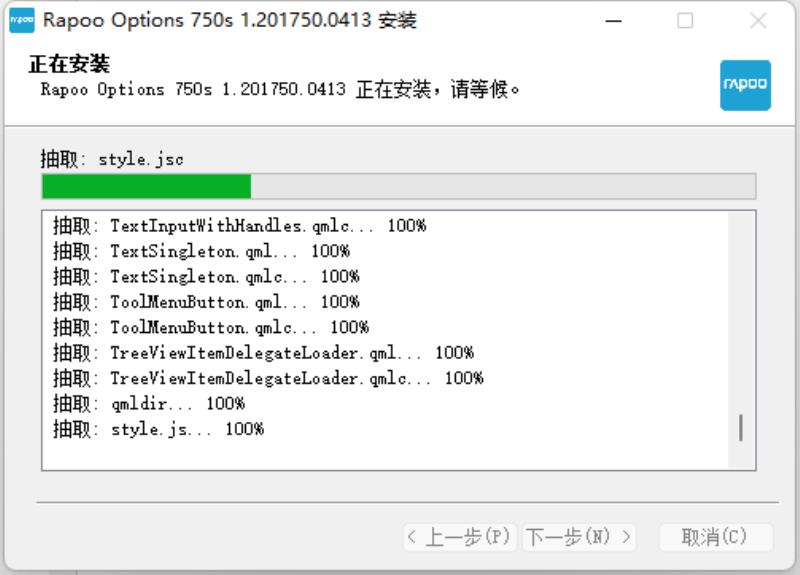Select the TextSingleton.qml... 100% log line
The height and width of the screenshot is (575, 800).
tap(201, 251)
